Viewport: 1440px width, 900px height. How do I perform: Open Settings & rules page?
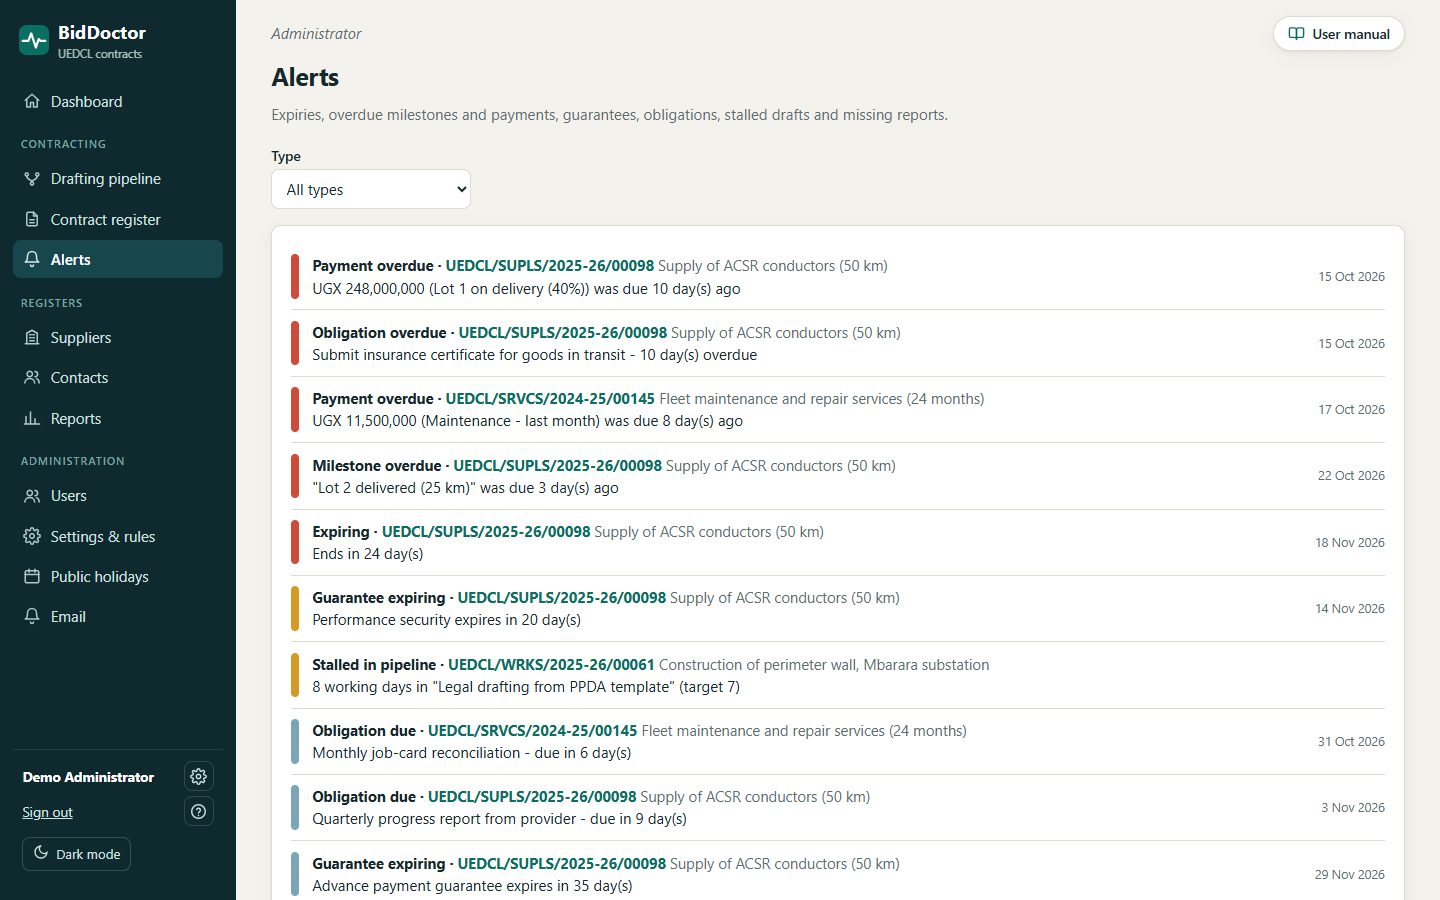(118, 536)
